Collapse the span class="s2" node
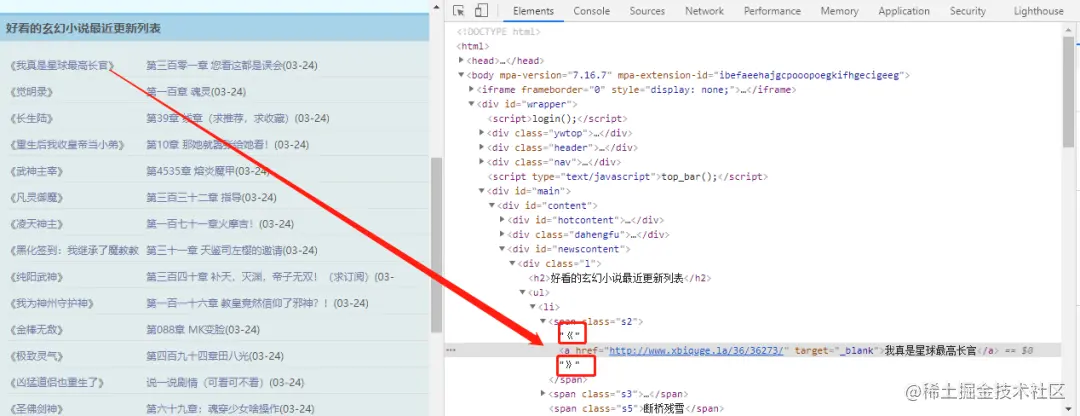 (543, 321)
